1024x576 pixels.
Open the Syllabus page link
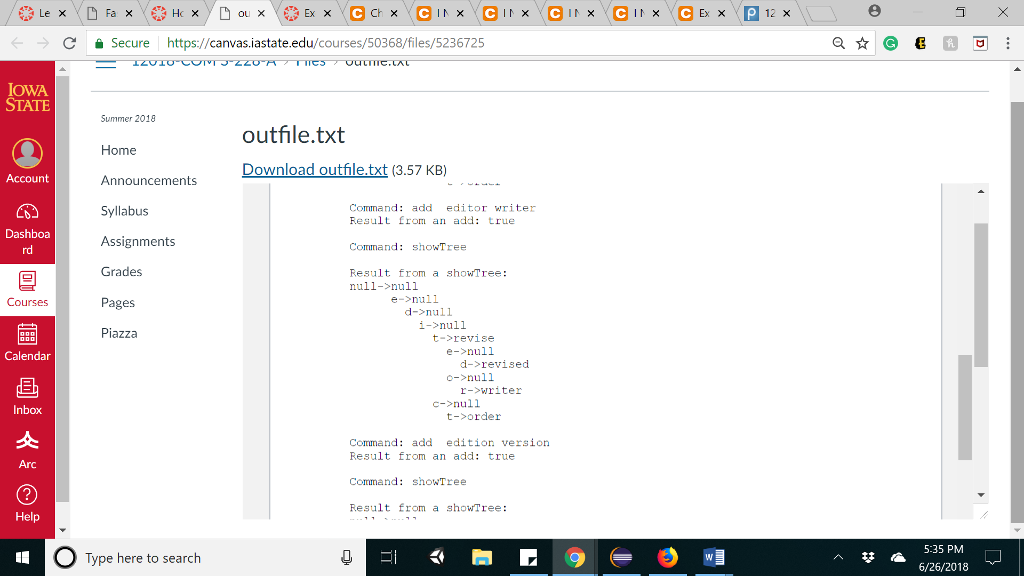coord(124,210)
